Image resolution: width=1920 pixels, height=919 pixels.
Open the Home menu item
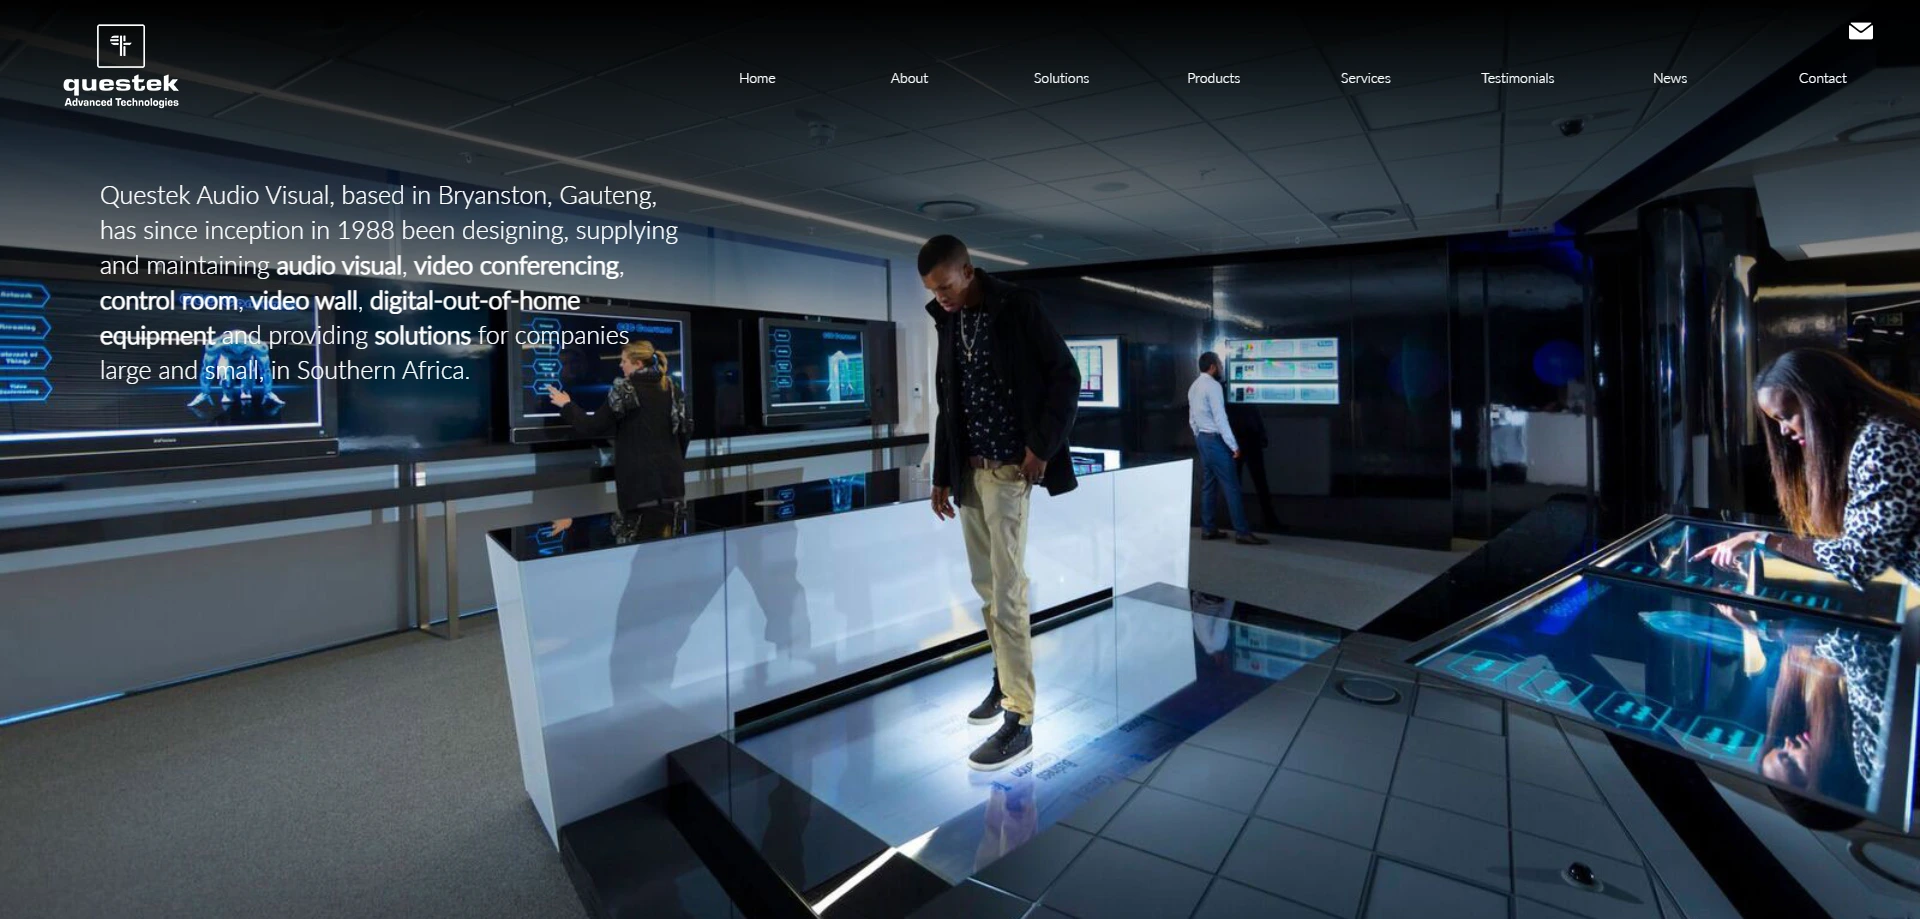[757, 78]
